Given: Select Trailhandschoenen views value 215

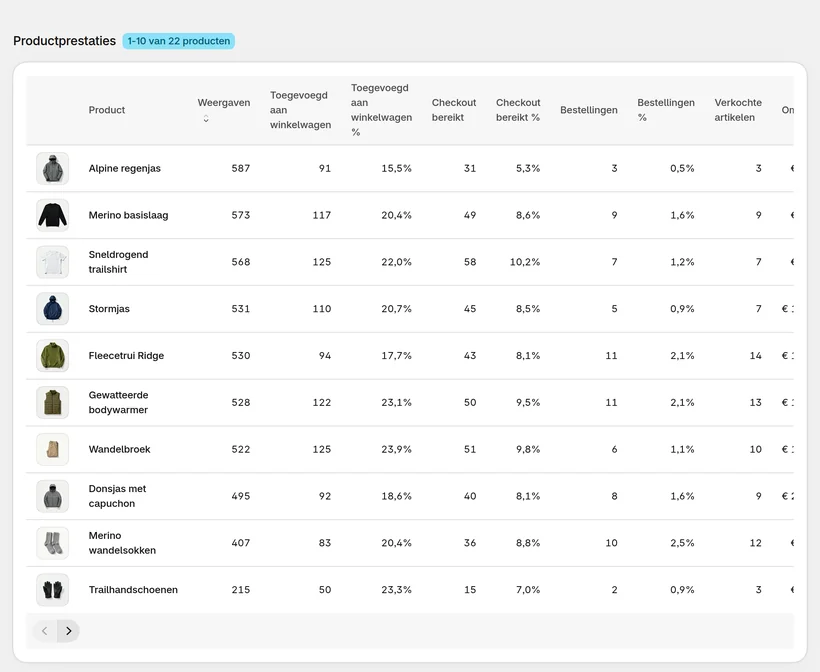Looking at the screenshot, I should pyautogui.click(x=241, y=589).
